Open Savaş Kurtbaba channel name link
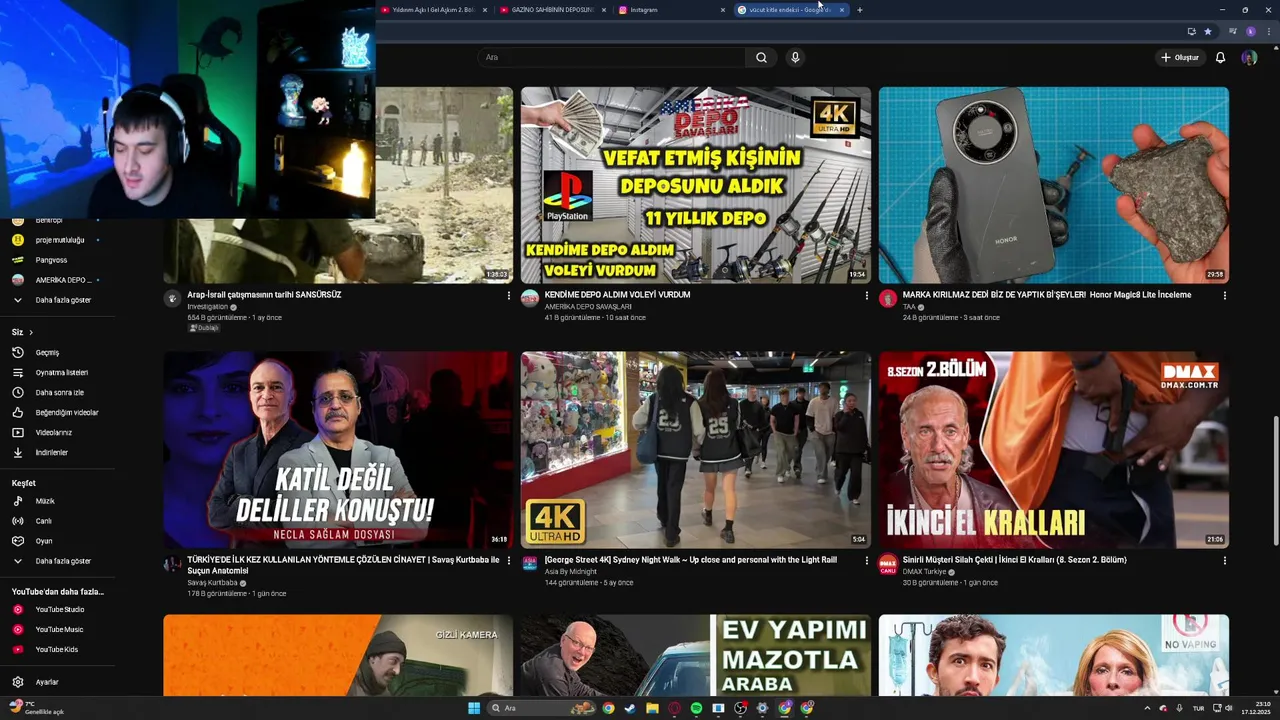 pyautogui.click(x=212, y=582)
